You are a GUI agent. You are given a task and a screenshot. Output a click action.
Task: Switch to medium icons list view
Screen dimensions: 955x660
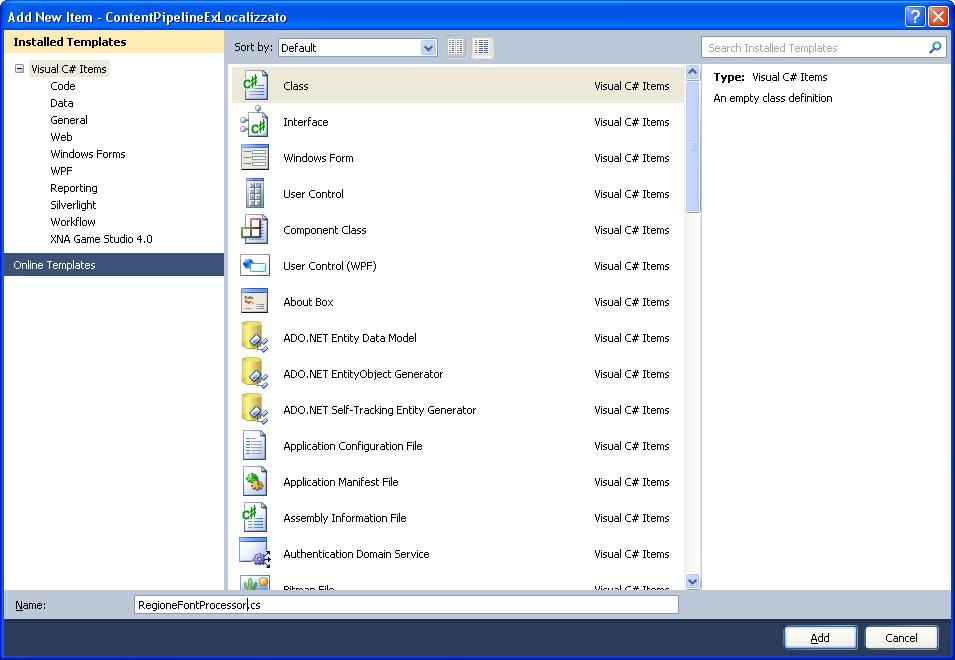click(482, 47)
